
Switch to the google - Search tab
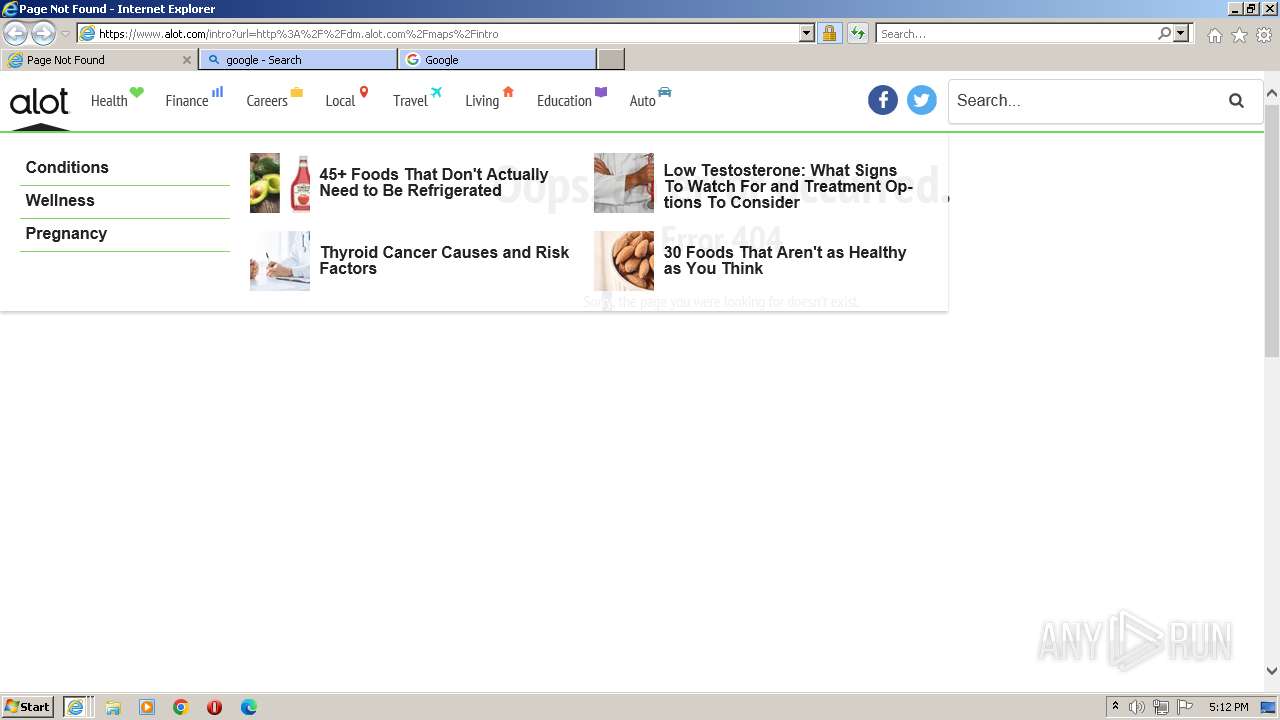coord(298,60)
